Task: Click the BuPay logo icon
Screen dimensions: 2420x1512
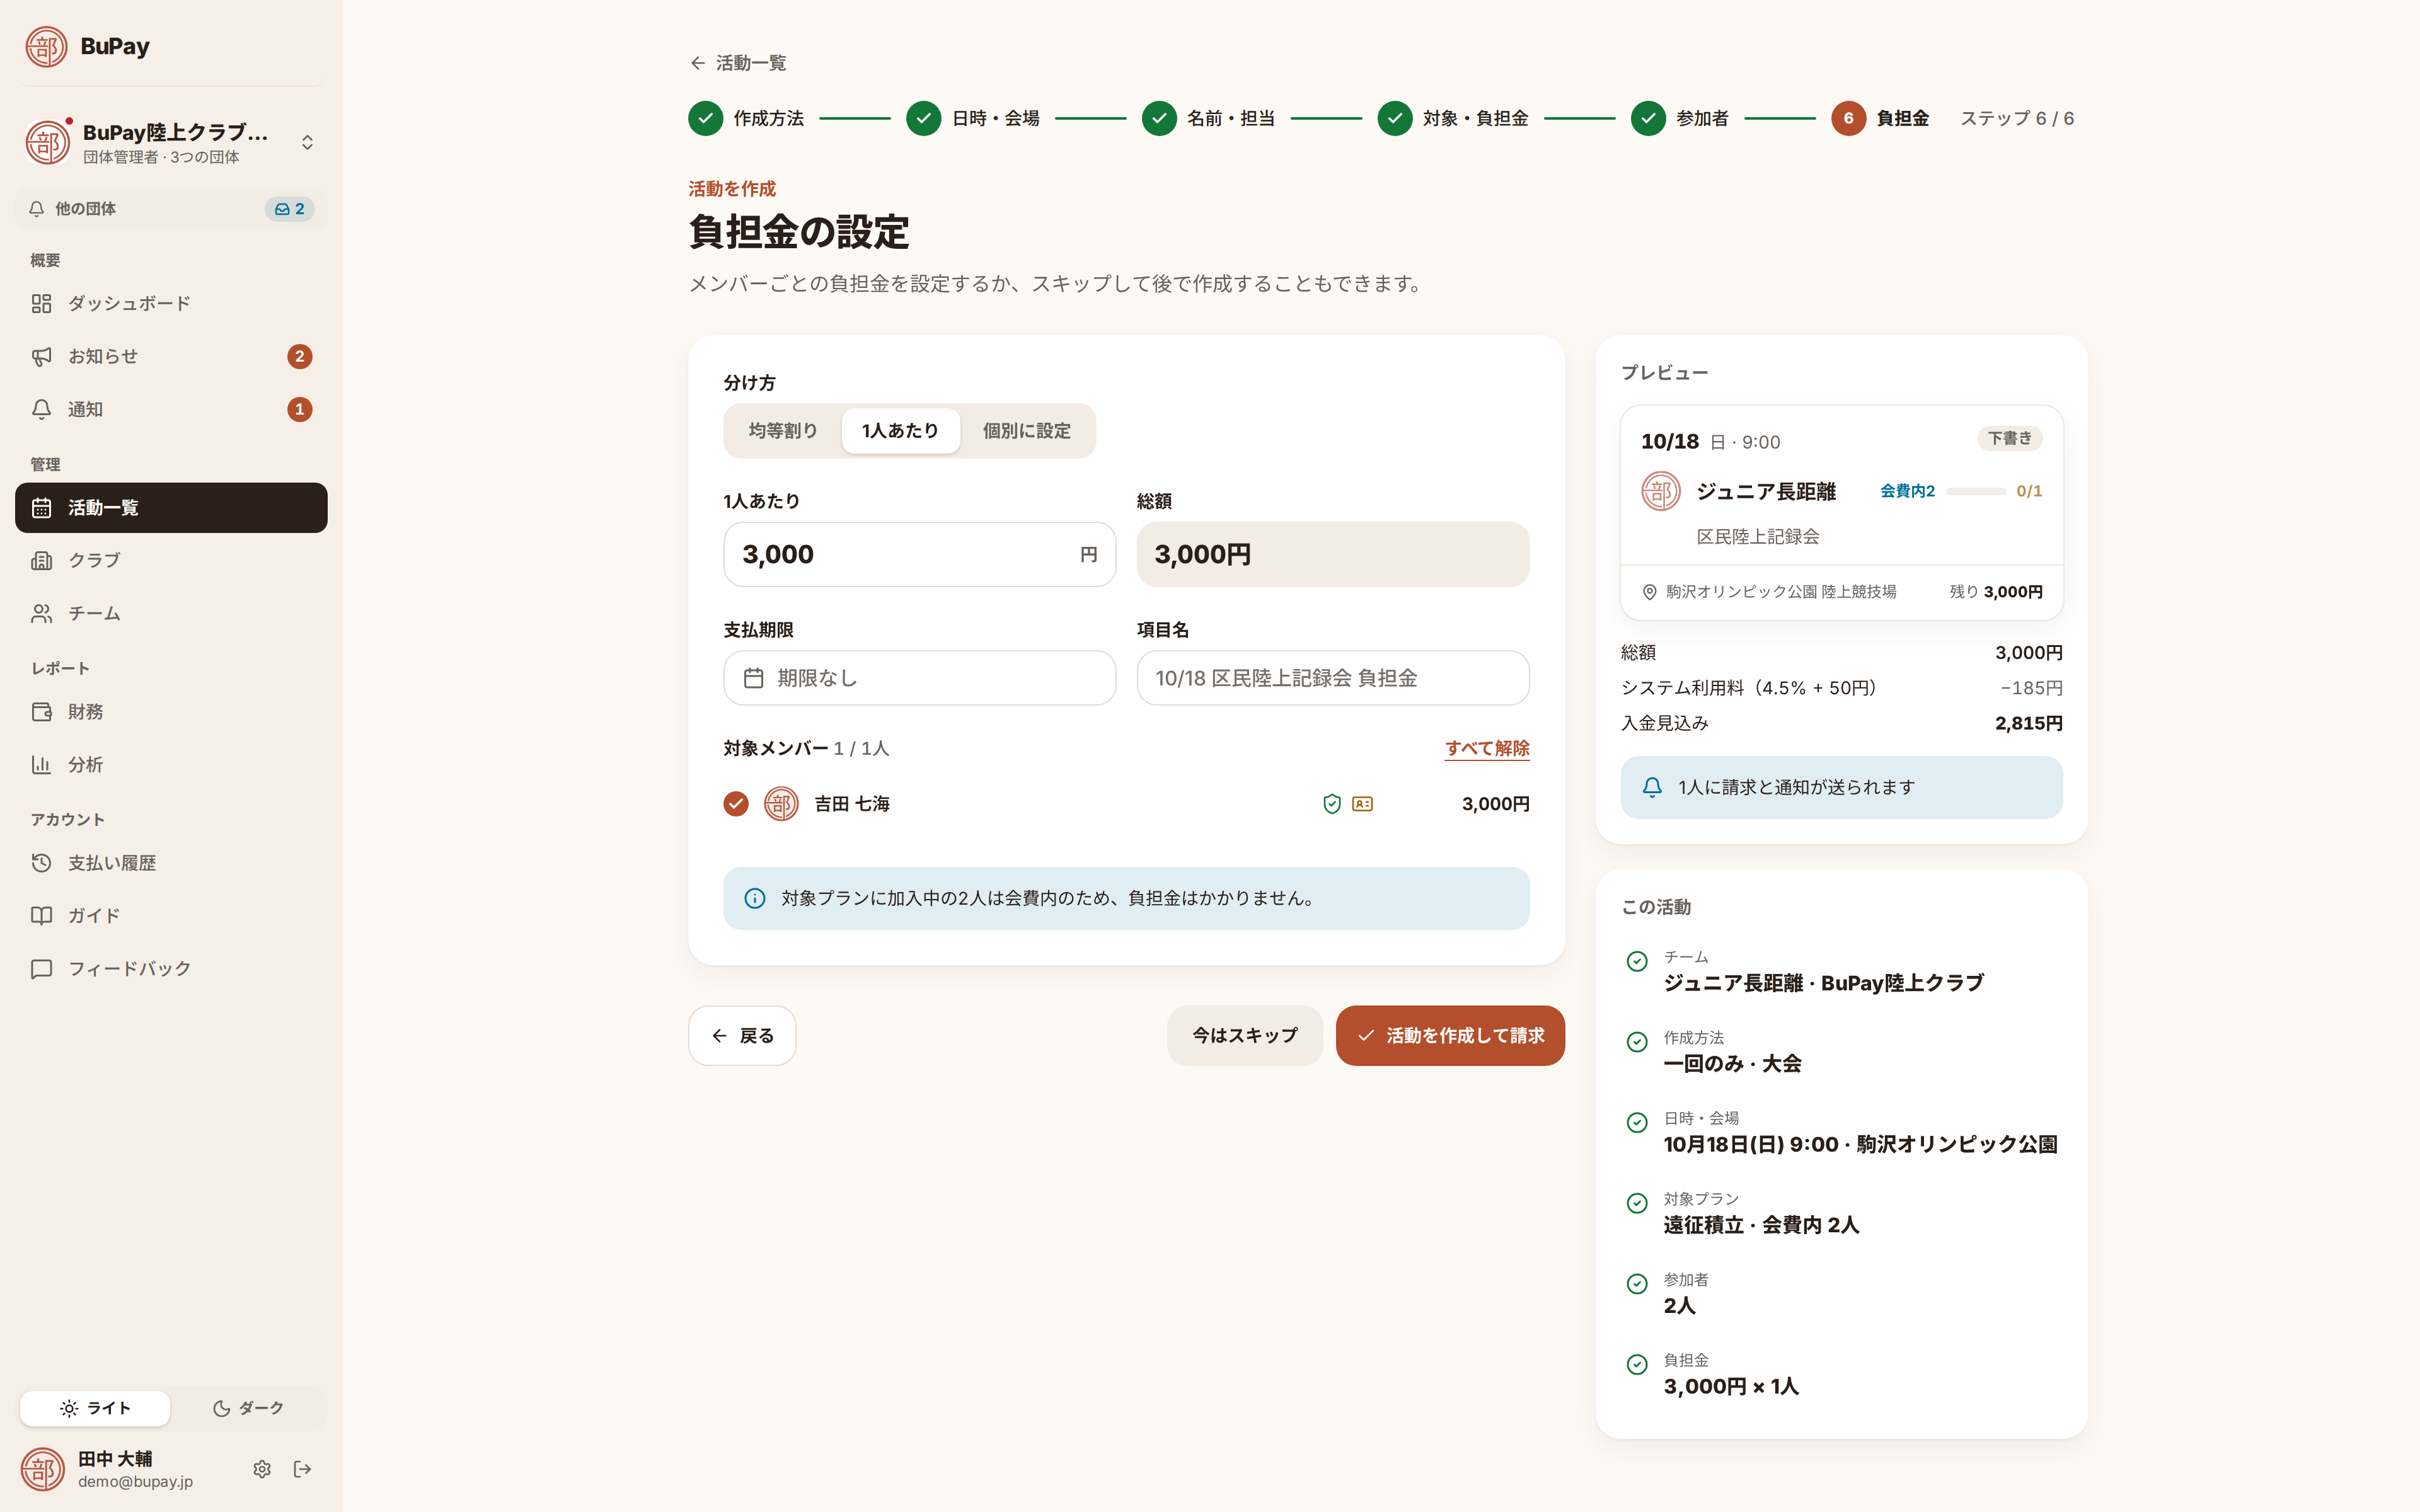Action: coord(46,46)
